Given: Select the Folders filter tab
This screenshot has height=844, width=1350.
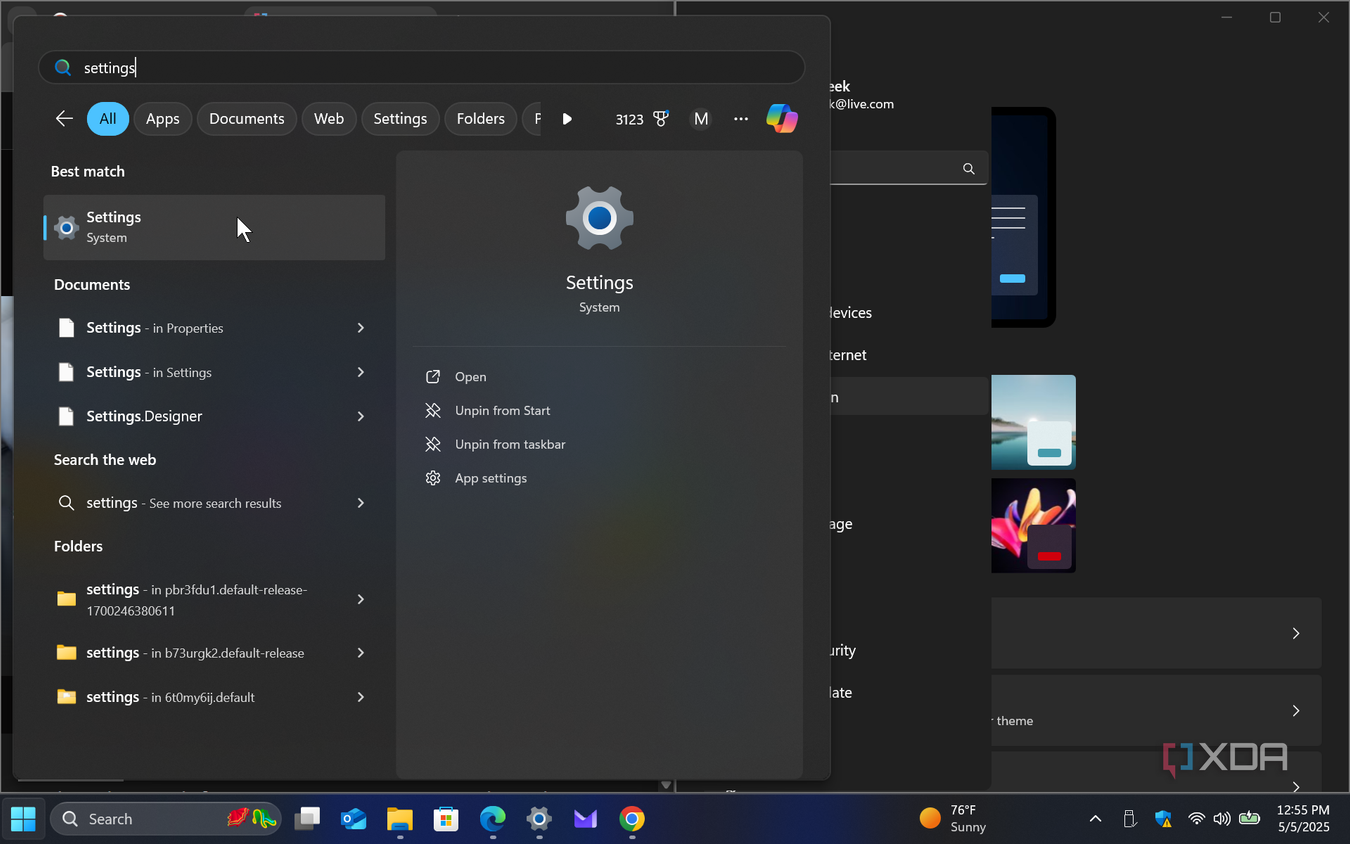Looking at the screenshot, I should [481, 119].
